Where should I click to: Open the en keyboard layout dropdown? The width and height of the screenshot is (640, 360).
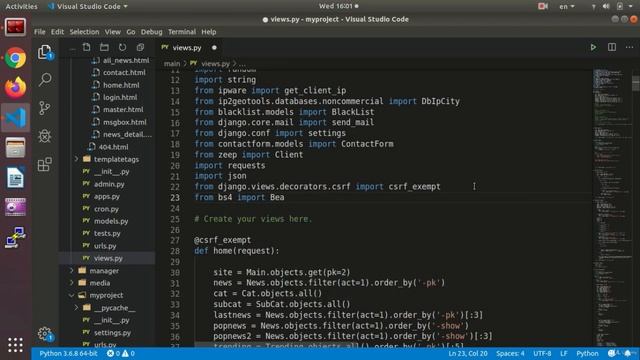(x=567, y=6)
